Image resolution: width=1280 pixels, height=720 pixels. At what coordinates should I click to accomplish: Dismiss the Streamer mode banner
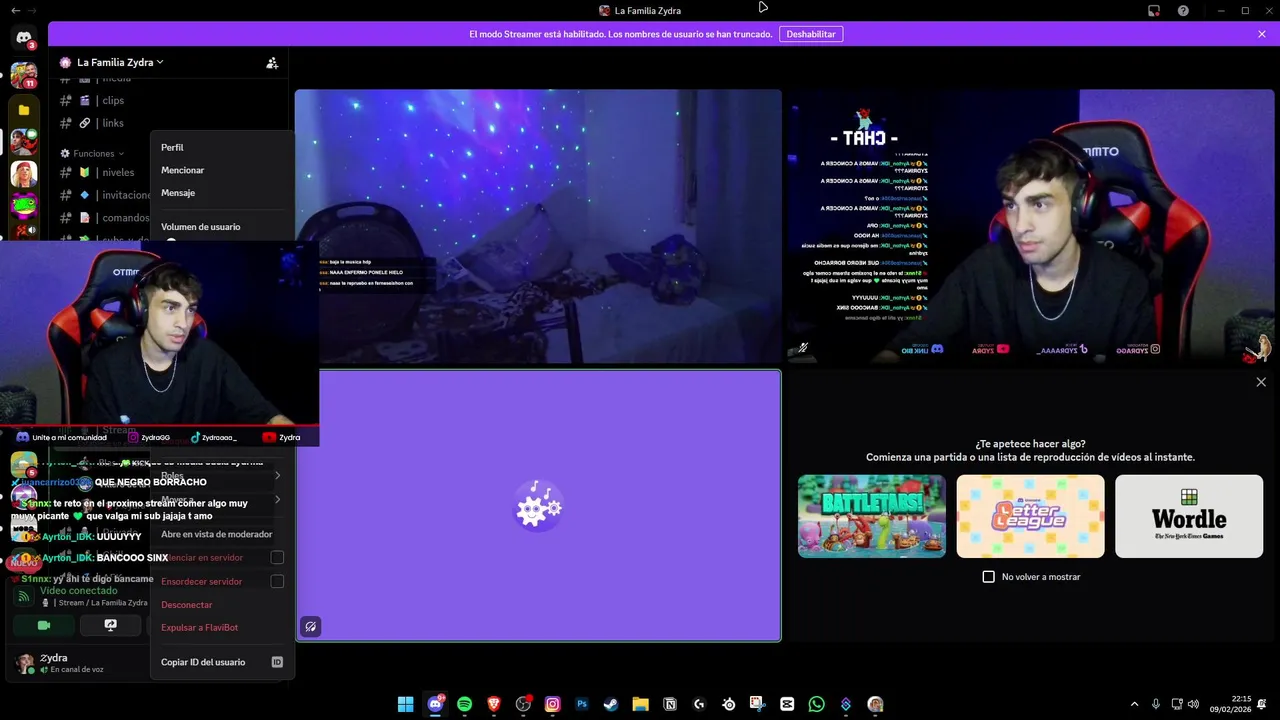point(1262,34)
